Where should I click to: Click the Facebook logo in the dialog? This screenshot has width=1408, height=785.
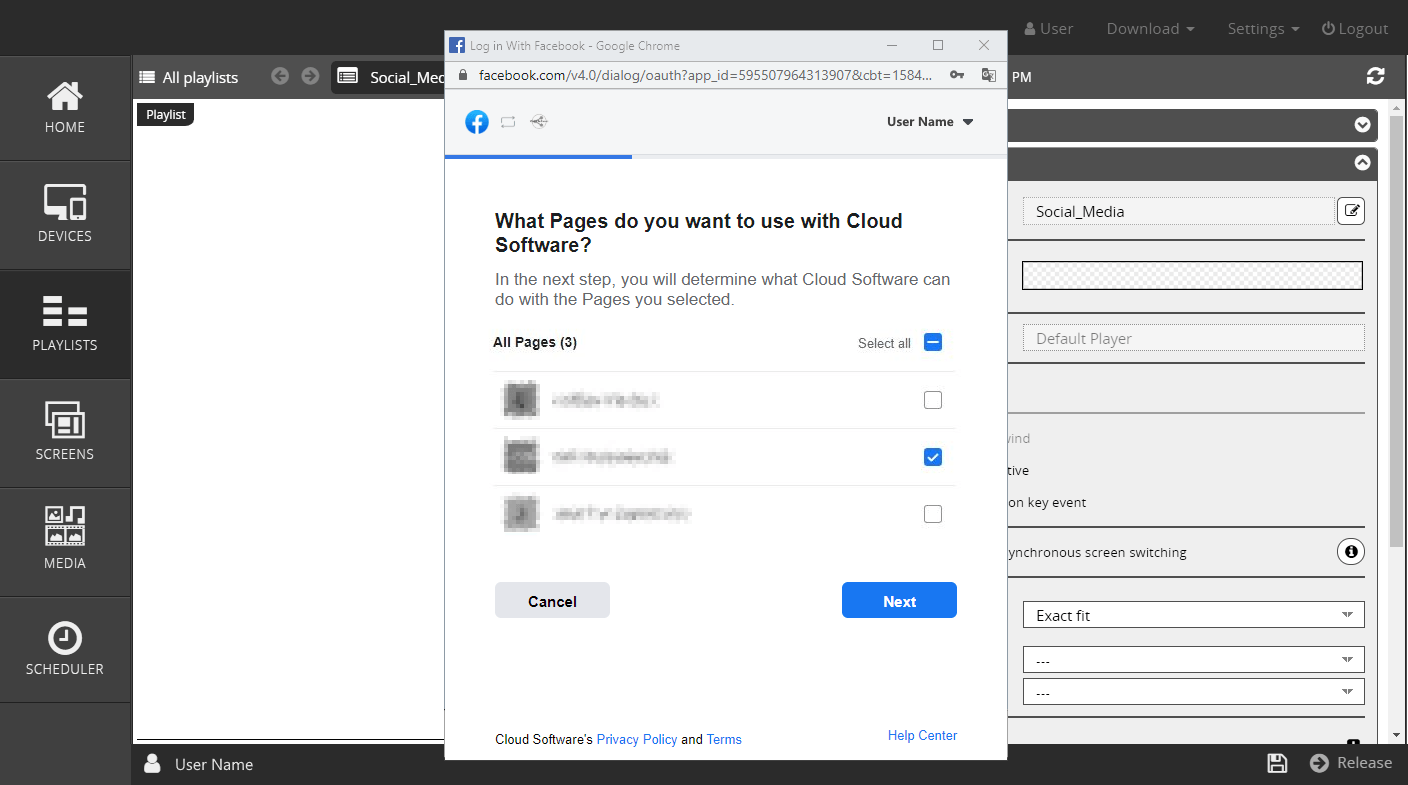click(x=477, y=122)
